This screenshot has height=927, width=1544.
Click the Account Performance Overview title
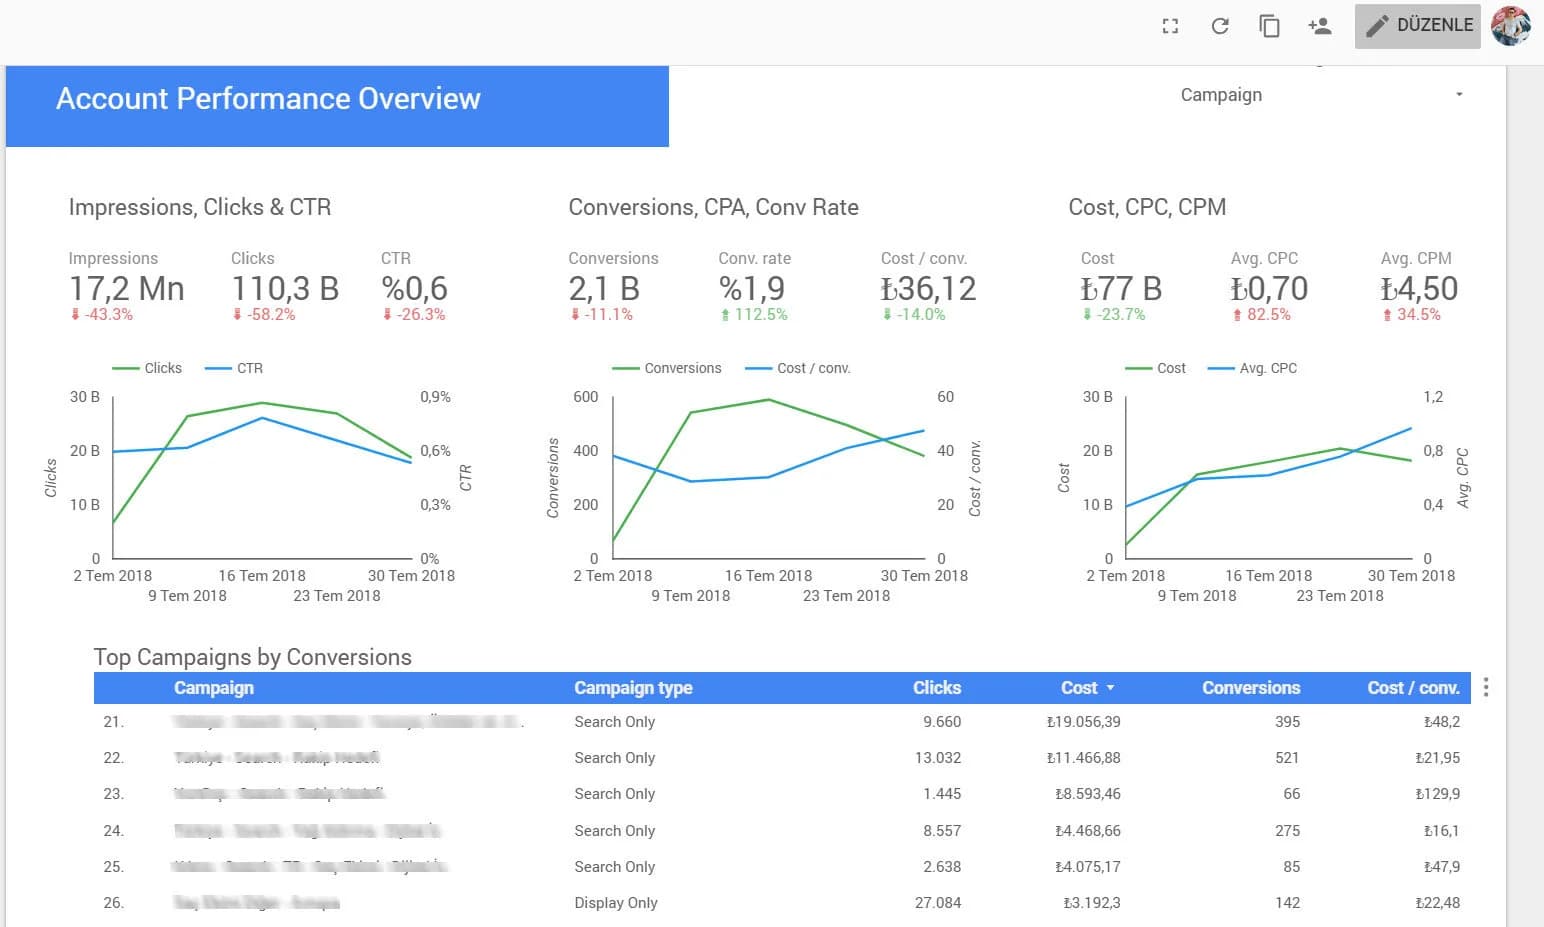tap(268, 99)
